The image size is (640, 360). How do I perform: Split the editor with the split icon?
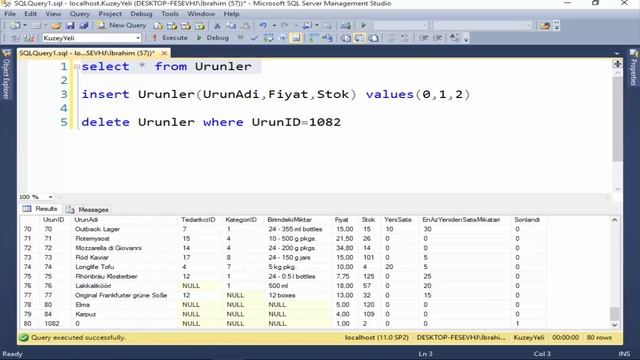pyautogui.click(x=617, y=64)
